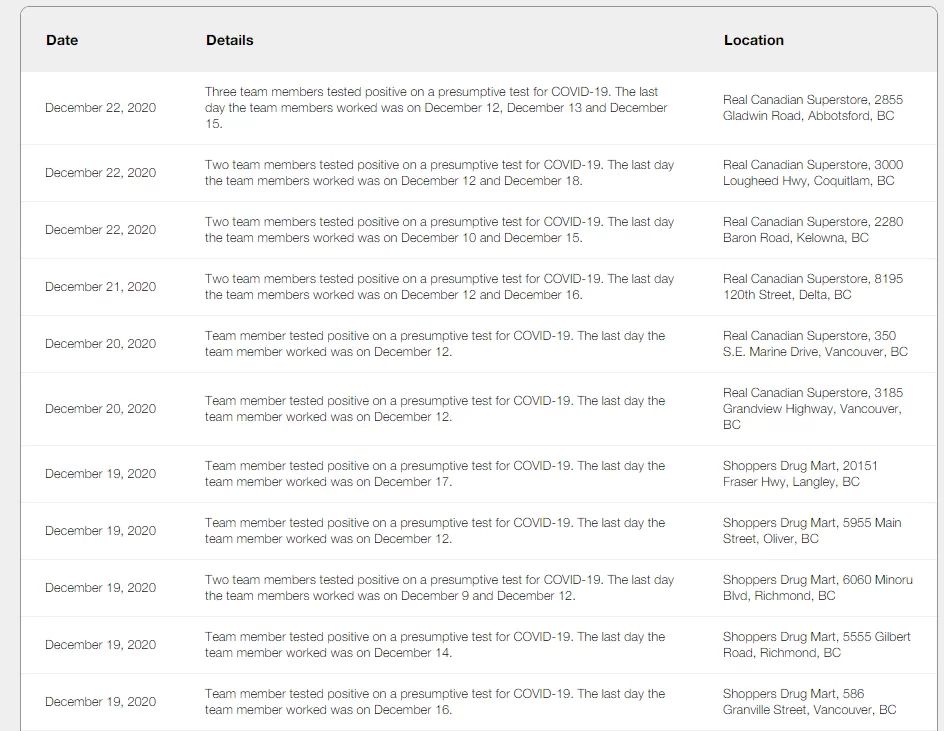Click the Location column header
Image resolution: width=944 pixels, height=731 pixels.
point(754,40)
